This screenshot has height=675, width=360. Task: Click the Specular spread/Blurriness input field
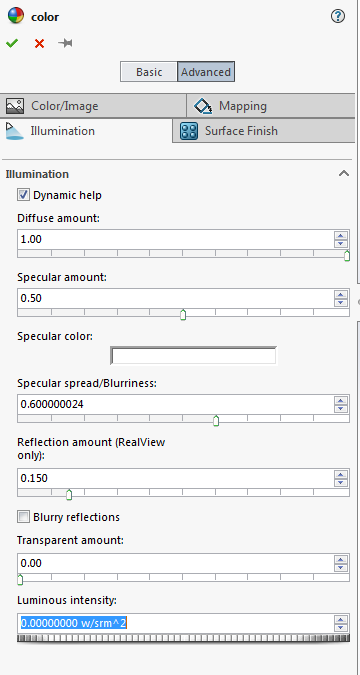pos(176,404)
